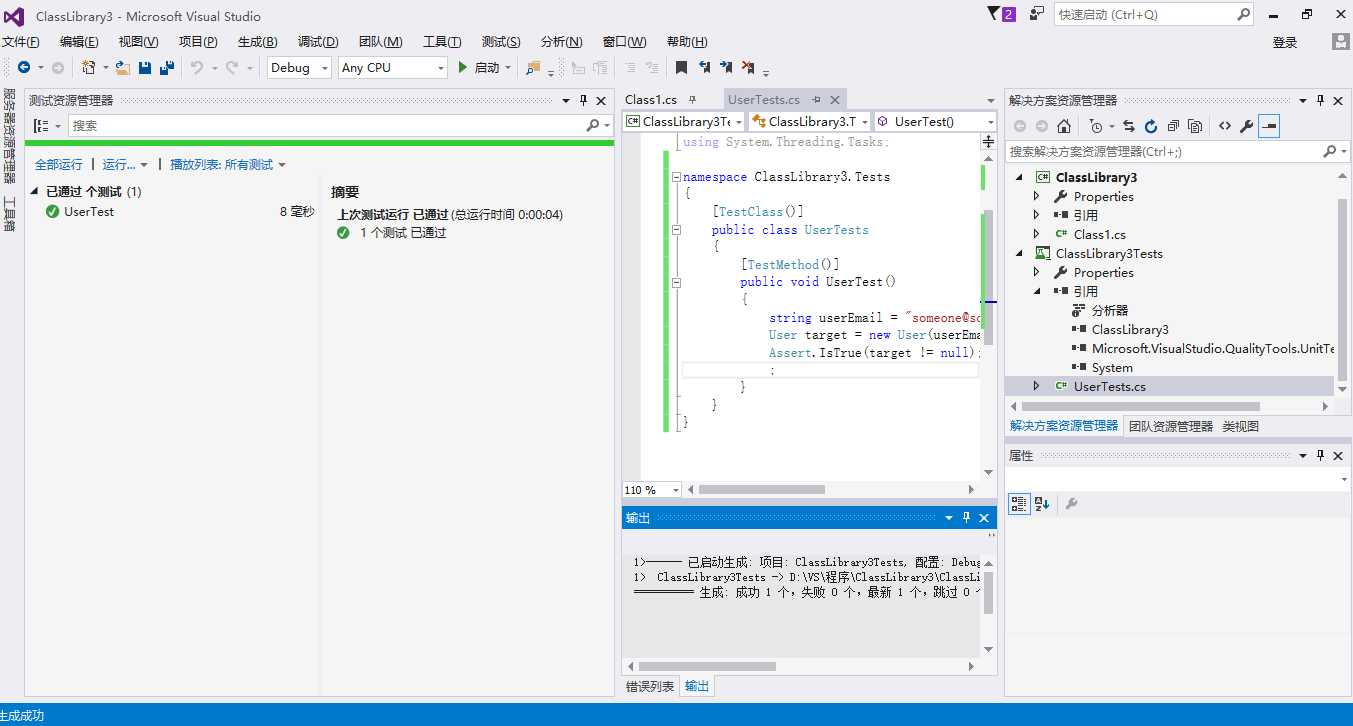Click the Show All Files icon

pos(1195,126)
